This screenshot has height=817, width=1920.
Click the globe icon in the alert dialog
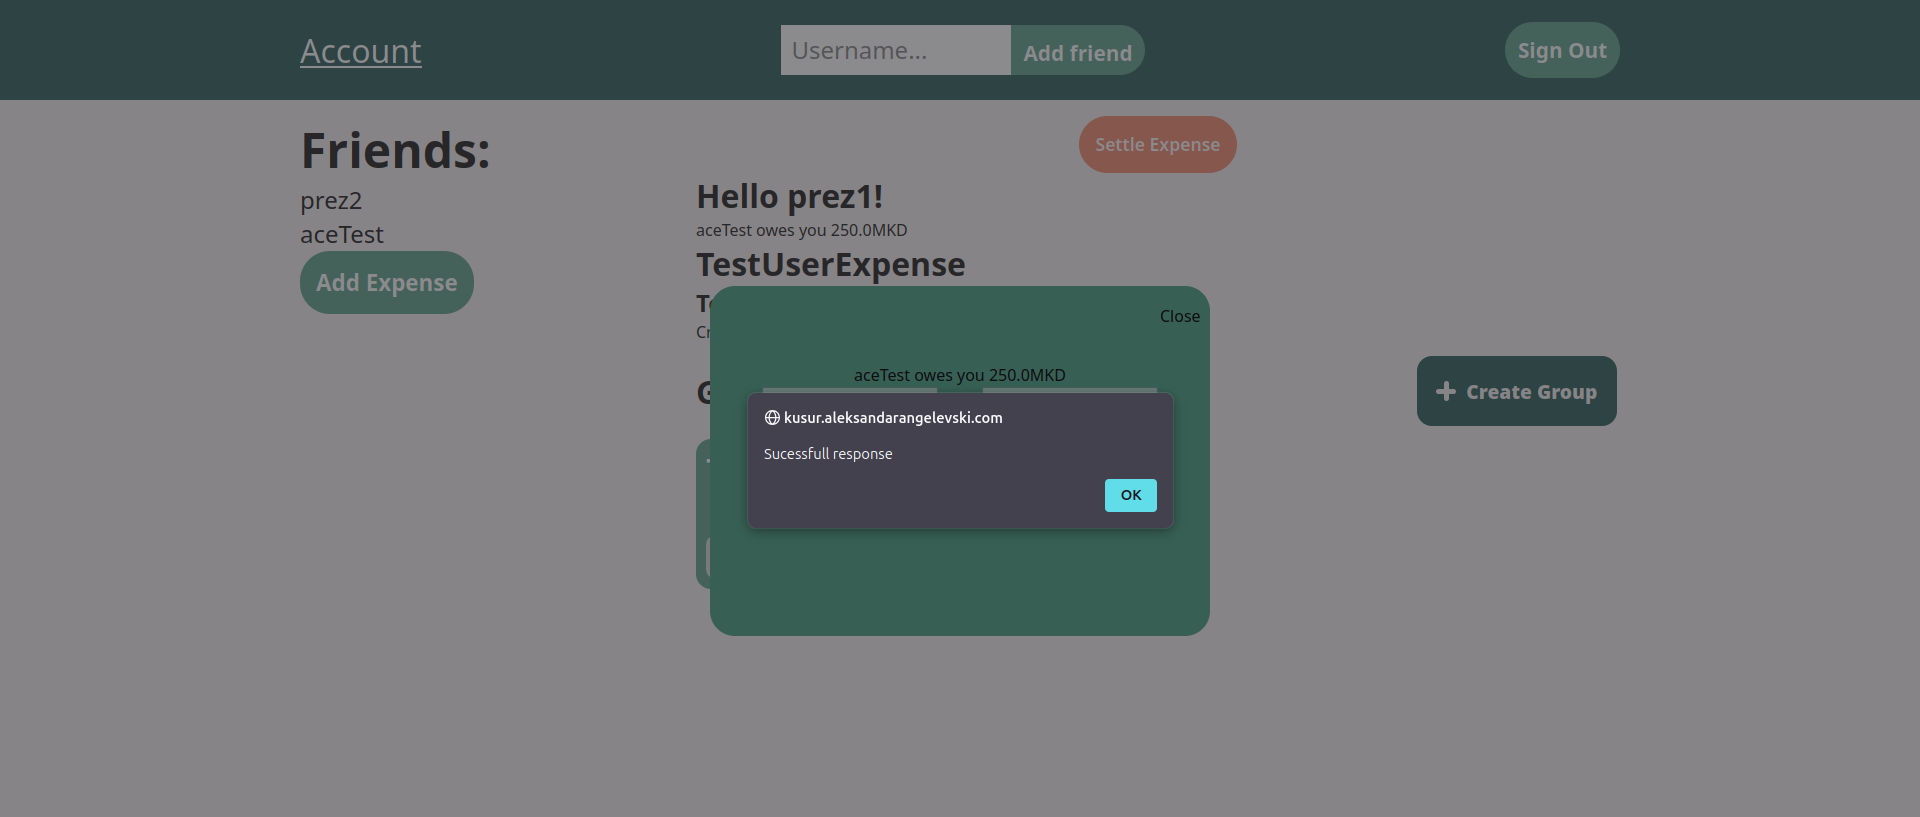click(772, 418)
